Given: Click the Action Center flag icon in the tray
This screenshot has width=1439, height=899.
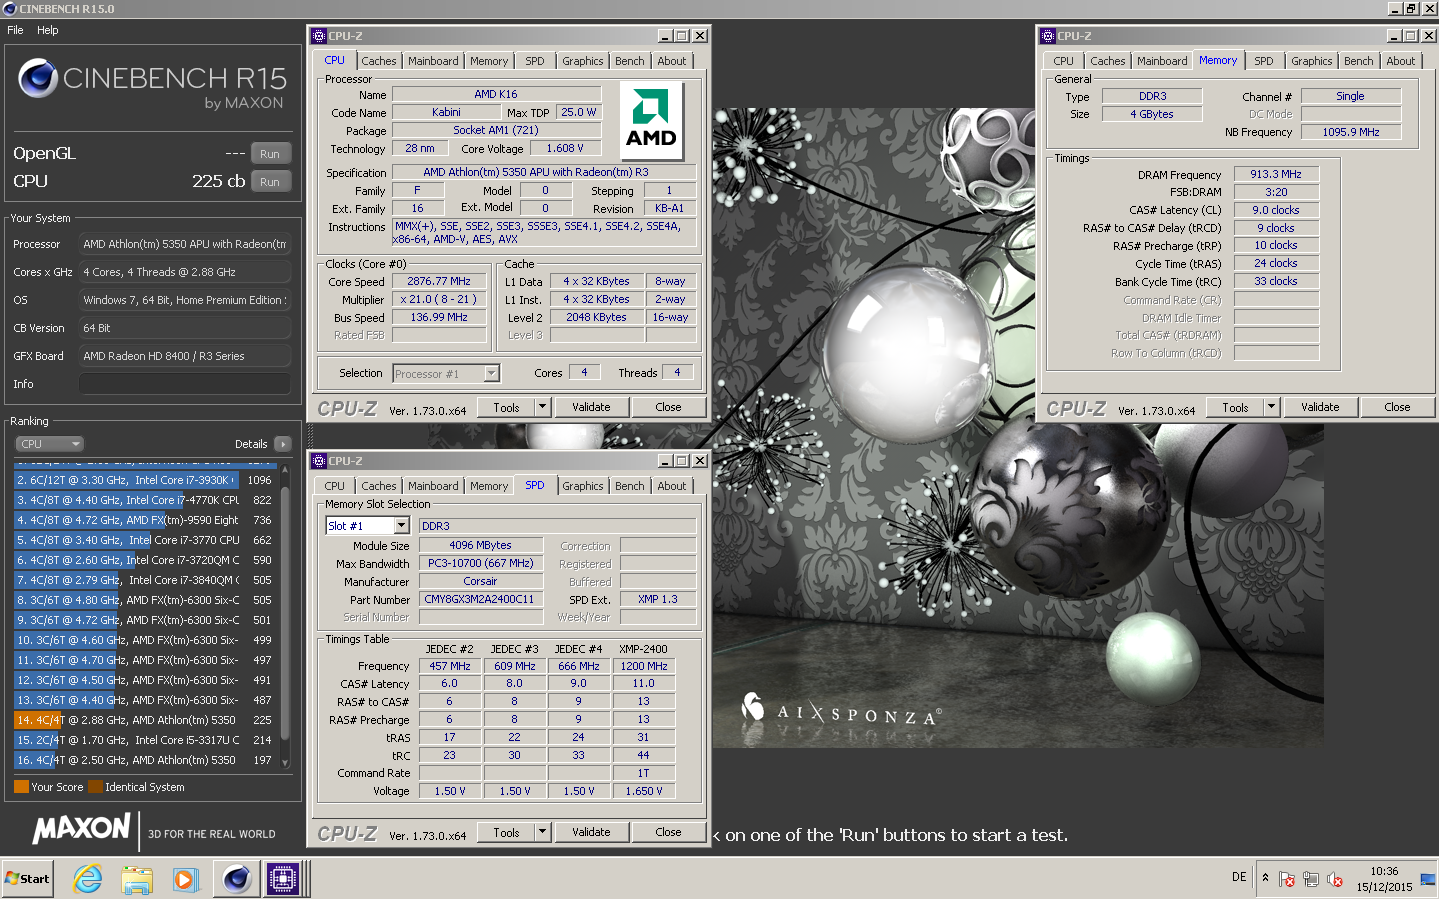Looking at the screenshot, I should pyautogui.click(x=1287, y=879).
